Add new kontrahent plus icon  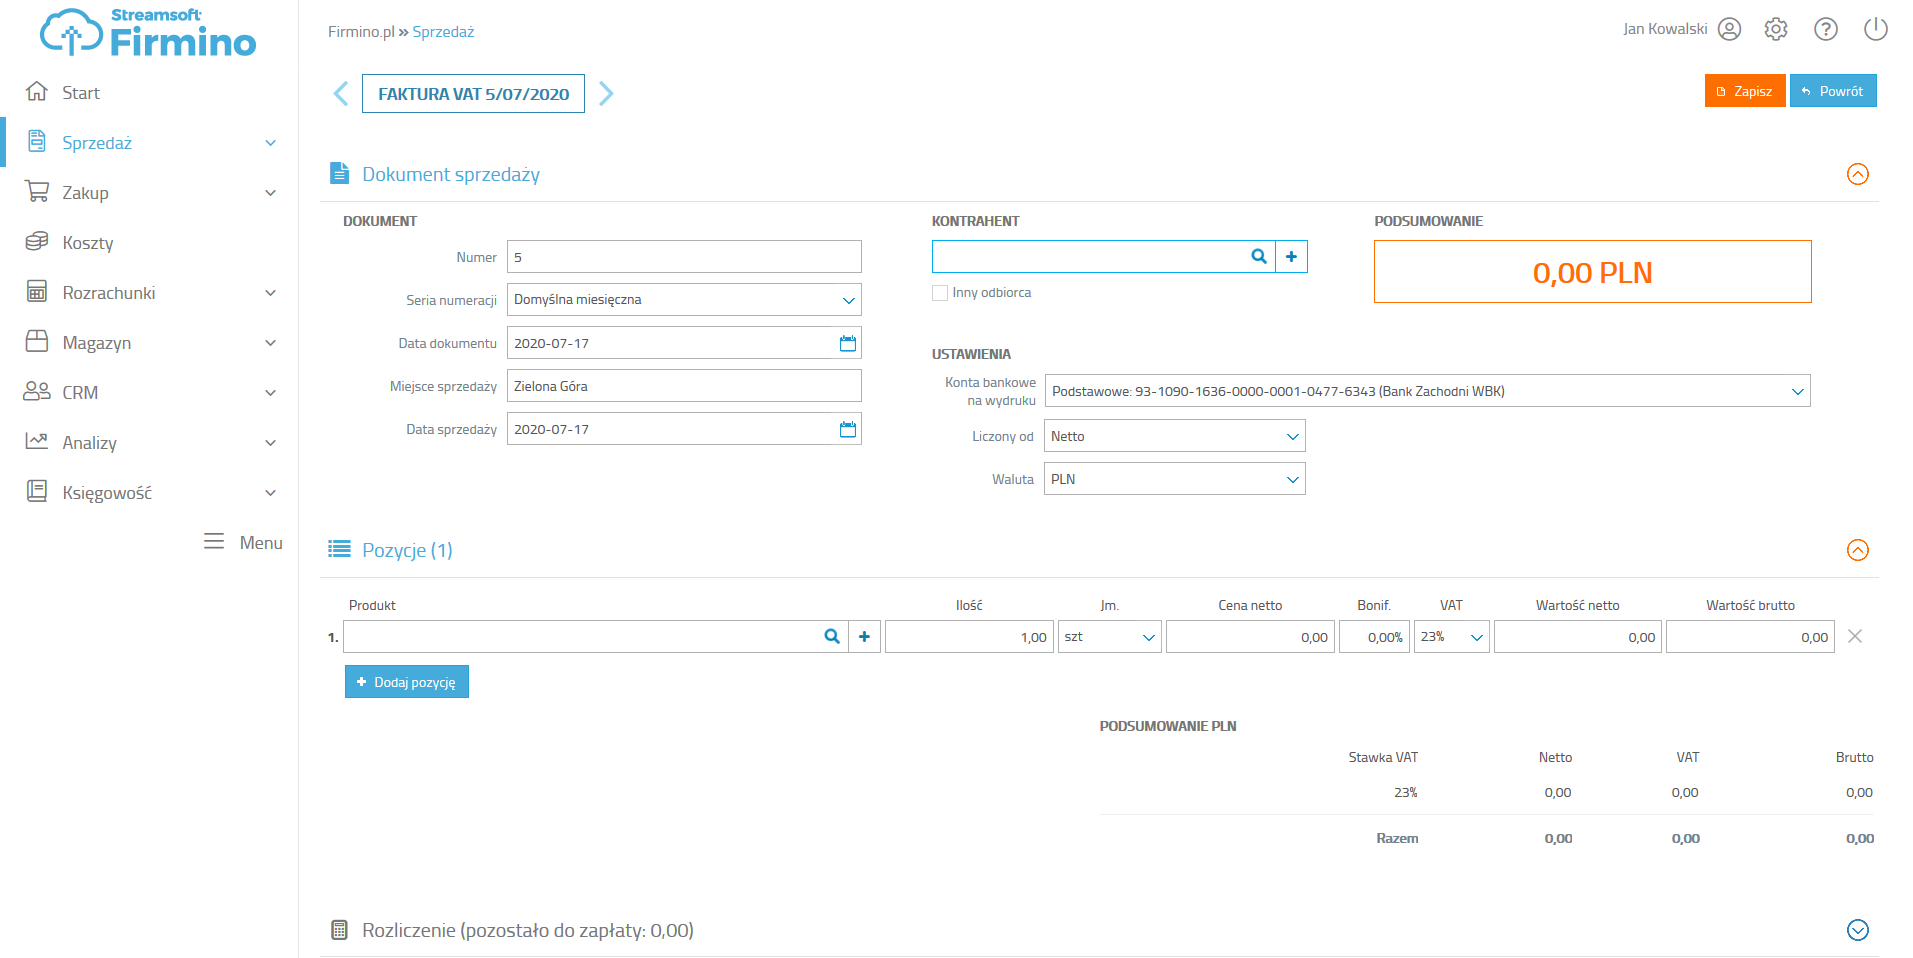[x=1292, y=257]
